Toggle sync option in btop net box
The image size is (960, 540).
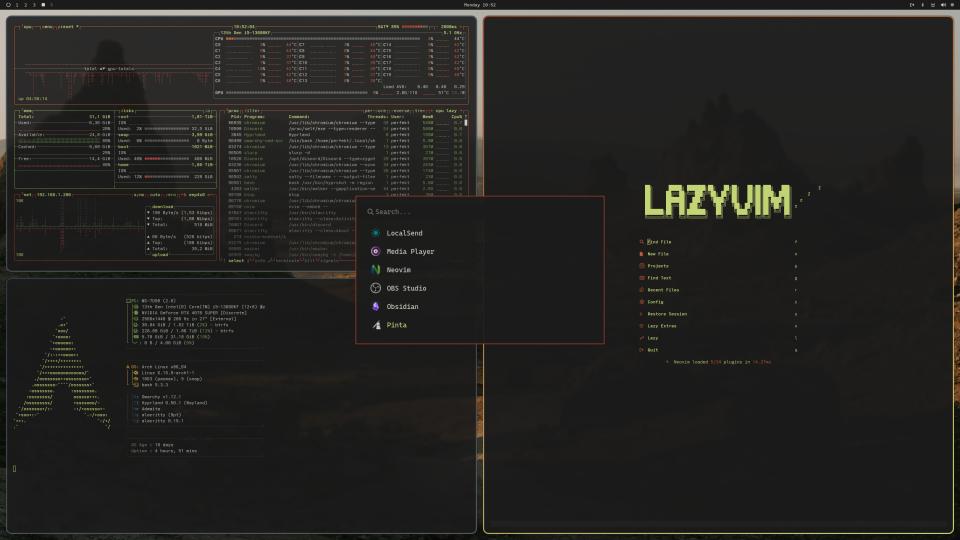[139, 195]
